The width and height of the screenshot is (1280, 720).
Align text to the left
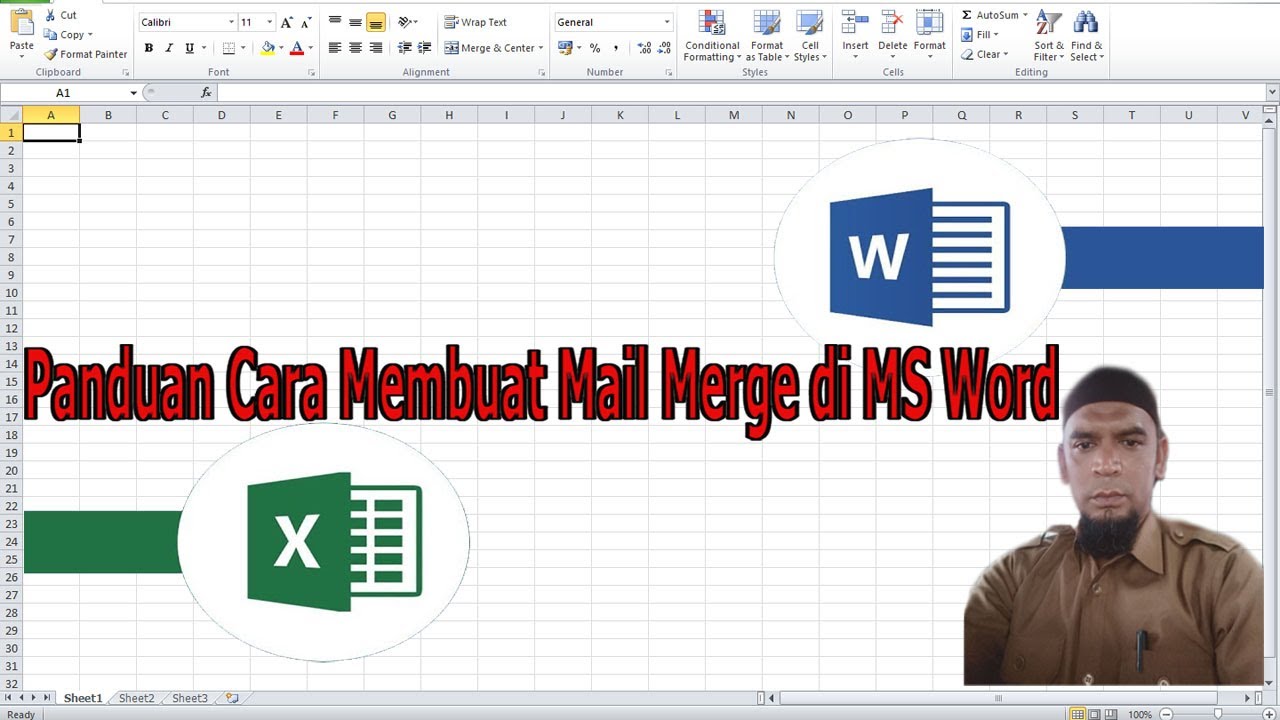[335, 48]
